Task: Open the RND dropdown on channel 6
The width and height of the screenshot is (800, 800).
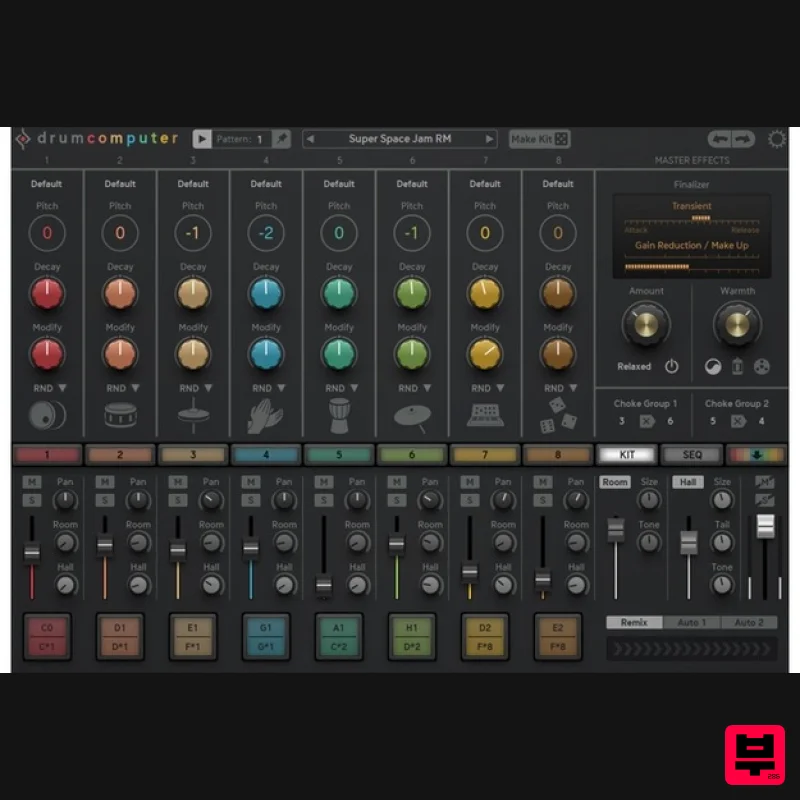Action: pyautogui.click(x=412, y=387)
